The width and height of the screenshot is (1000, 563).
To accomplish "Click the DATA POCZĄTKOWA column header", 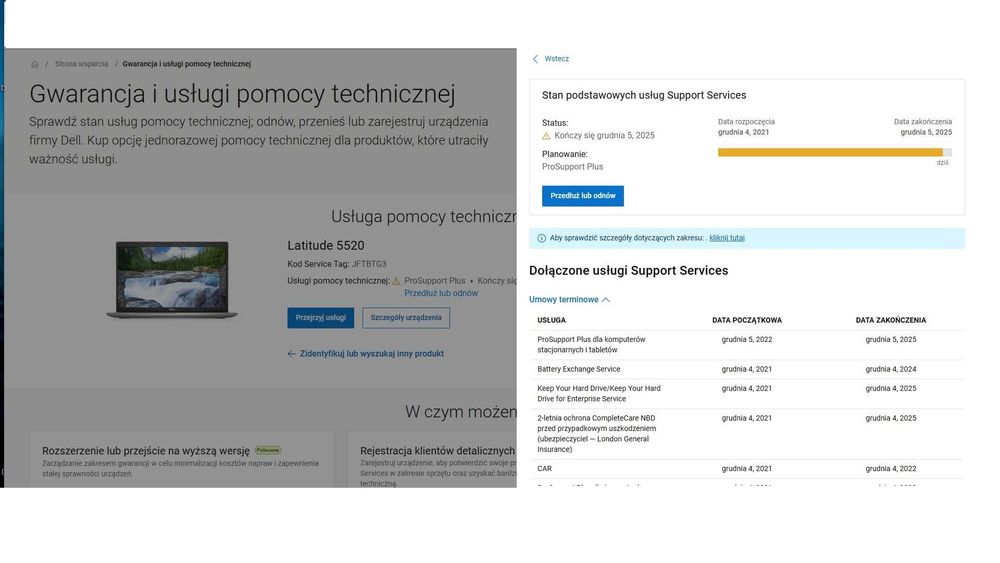I will [x=747, y=320].
